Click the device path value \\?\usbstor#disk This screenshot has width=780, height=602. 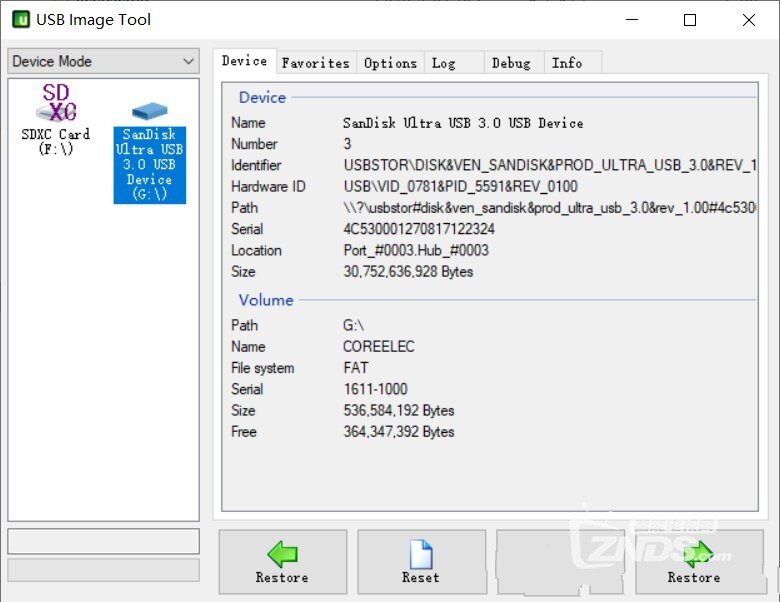point(550,207)
